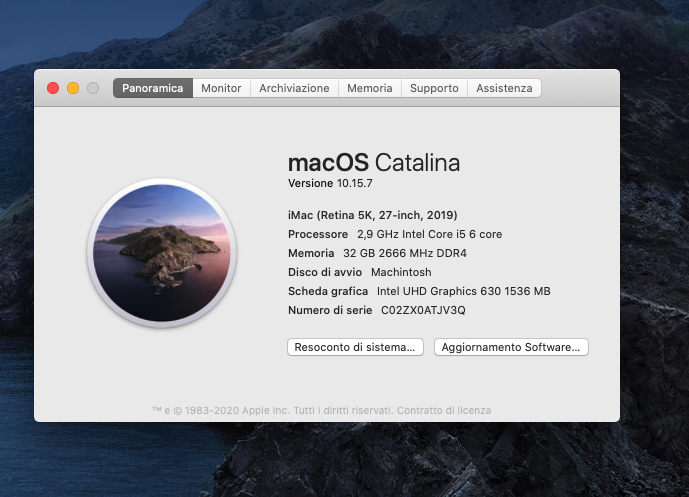Click the Versione 10.15.7 text

pyautogui.click(x=330, y=183)
